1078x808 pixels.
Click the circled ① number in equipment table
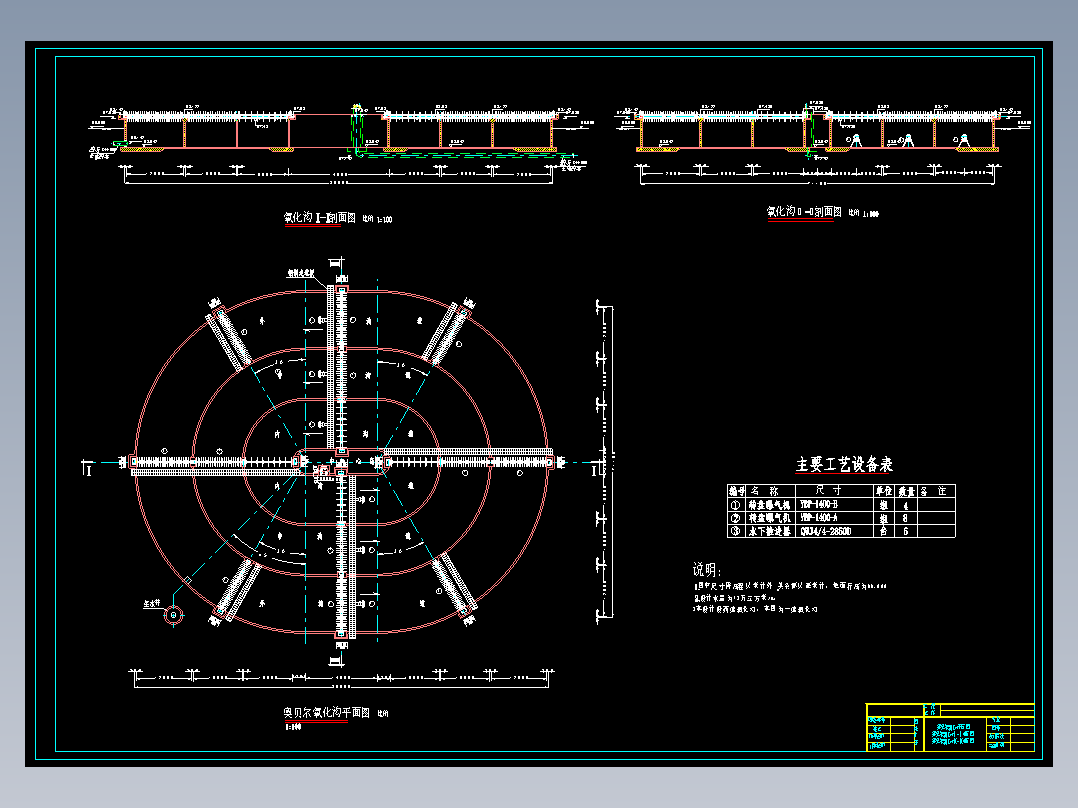click(736, 505)
